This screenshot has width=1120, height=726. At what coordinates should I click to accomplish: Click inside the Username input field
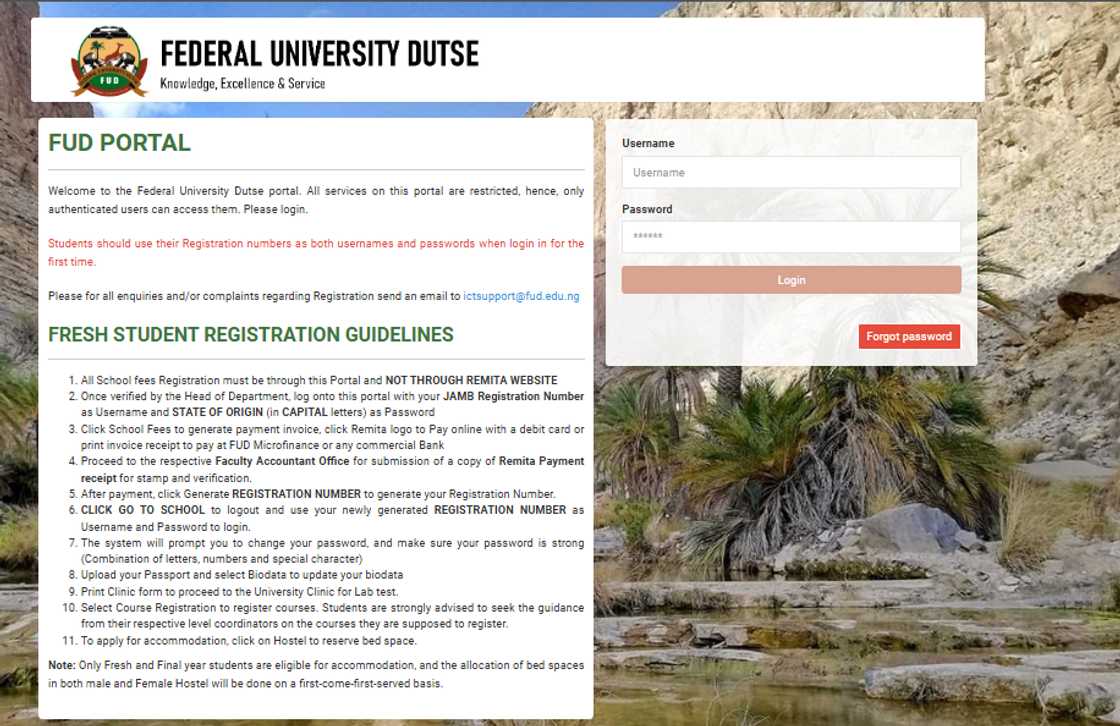point(790,172)
